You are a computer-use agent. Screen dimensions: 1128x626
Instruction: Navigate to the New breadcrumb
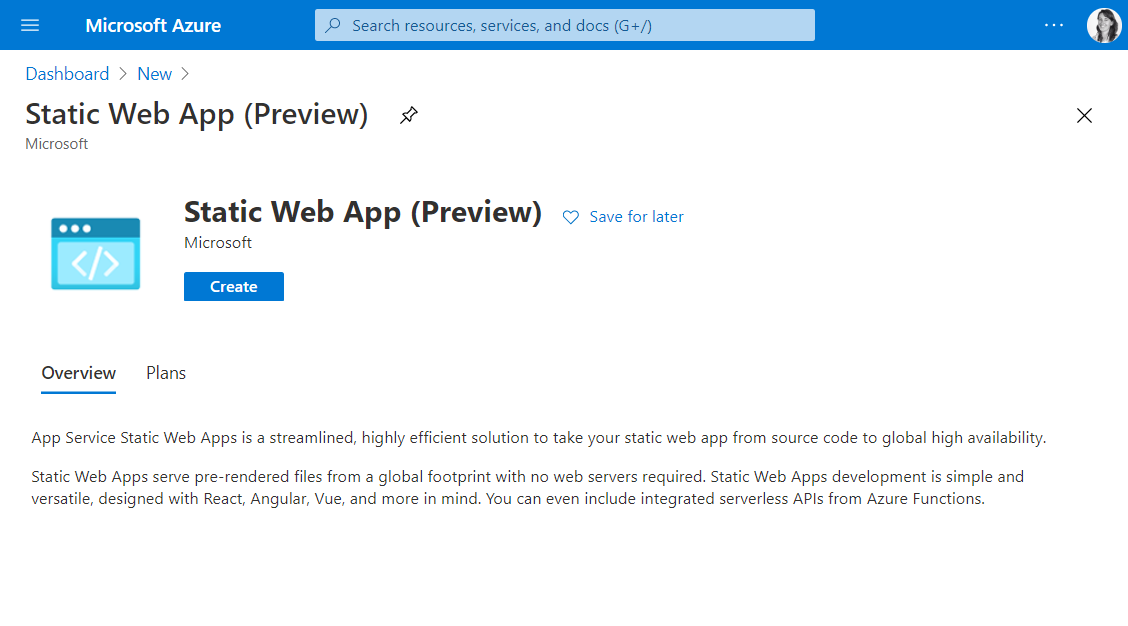[x=155, y=74]
